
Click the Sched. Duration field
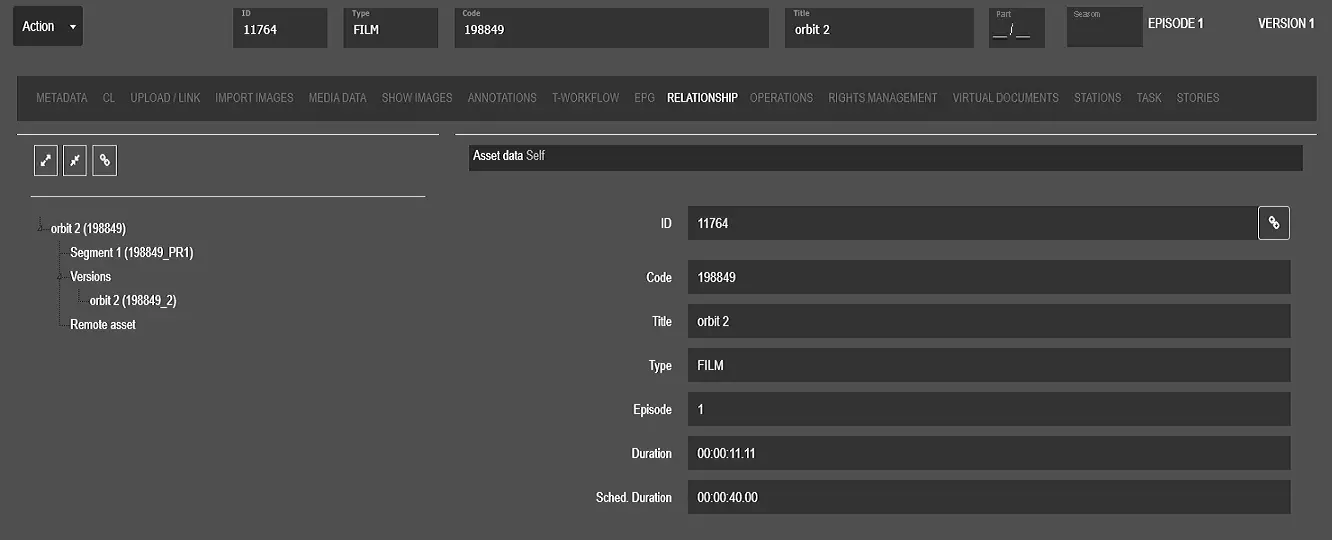tap(988, 497)
